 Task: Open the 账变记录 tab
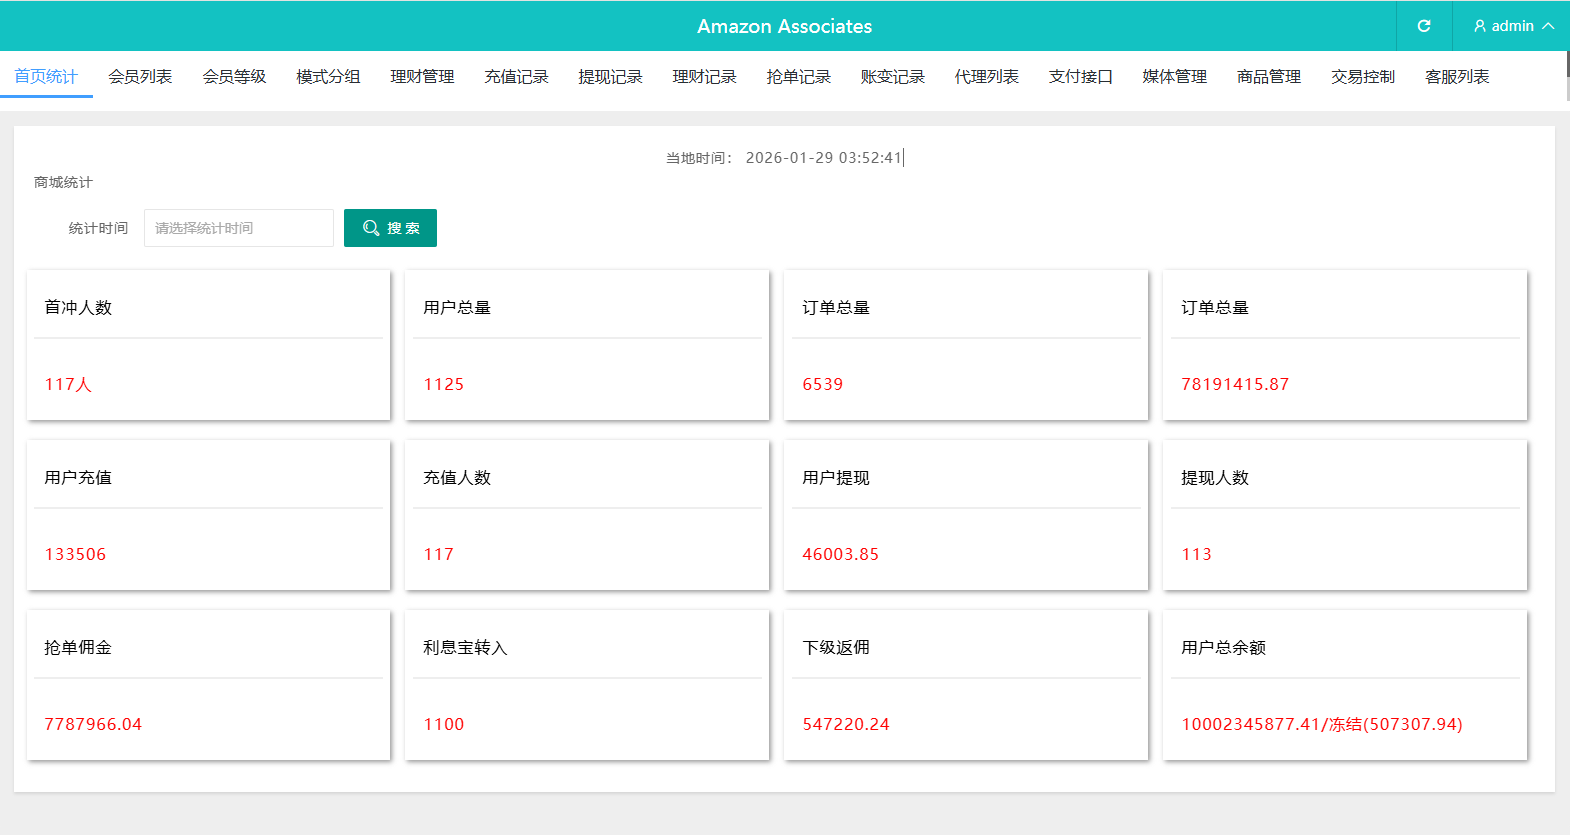[892, 77]
